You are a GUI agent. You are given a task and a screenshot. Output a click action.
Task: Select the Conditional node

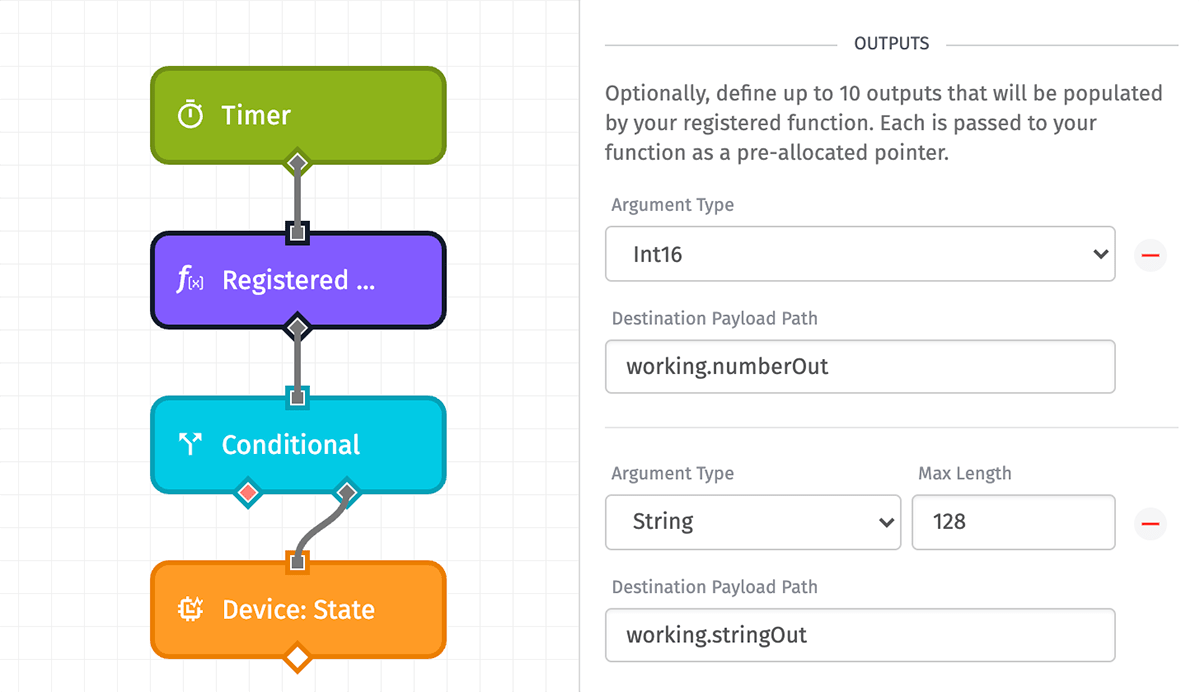click(x=298, y=445)
